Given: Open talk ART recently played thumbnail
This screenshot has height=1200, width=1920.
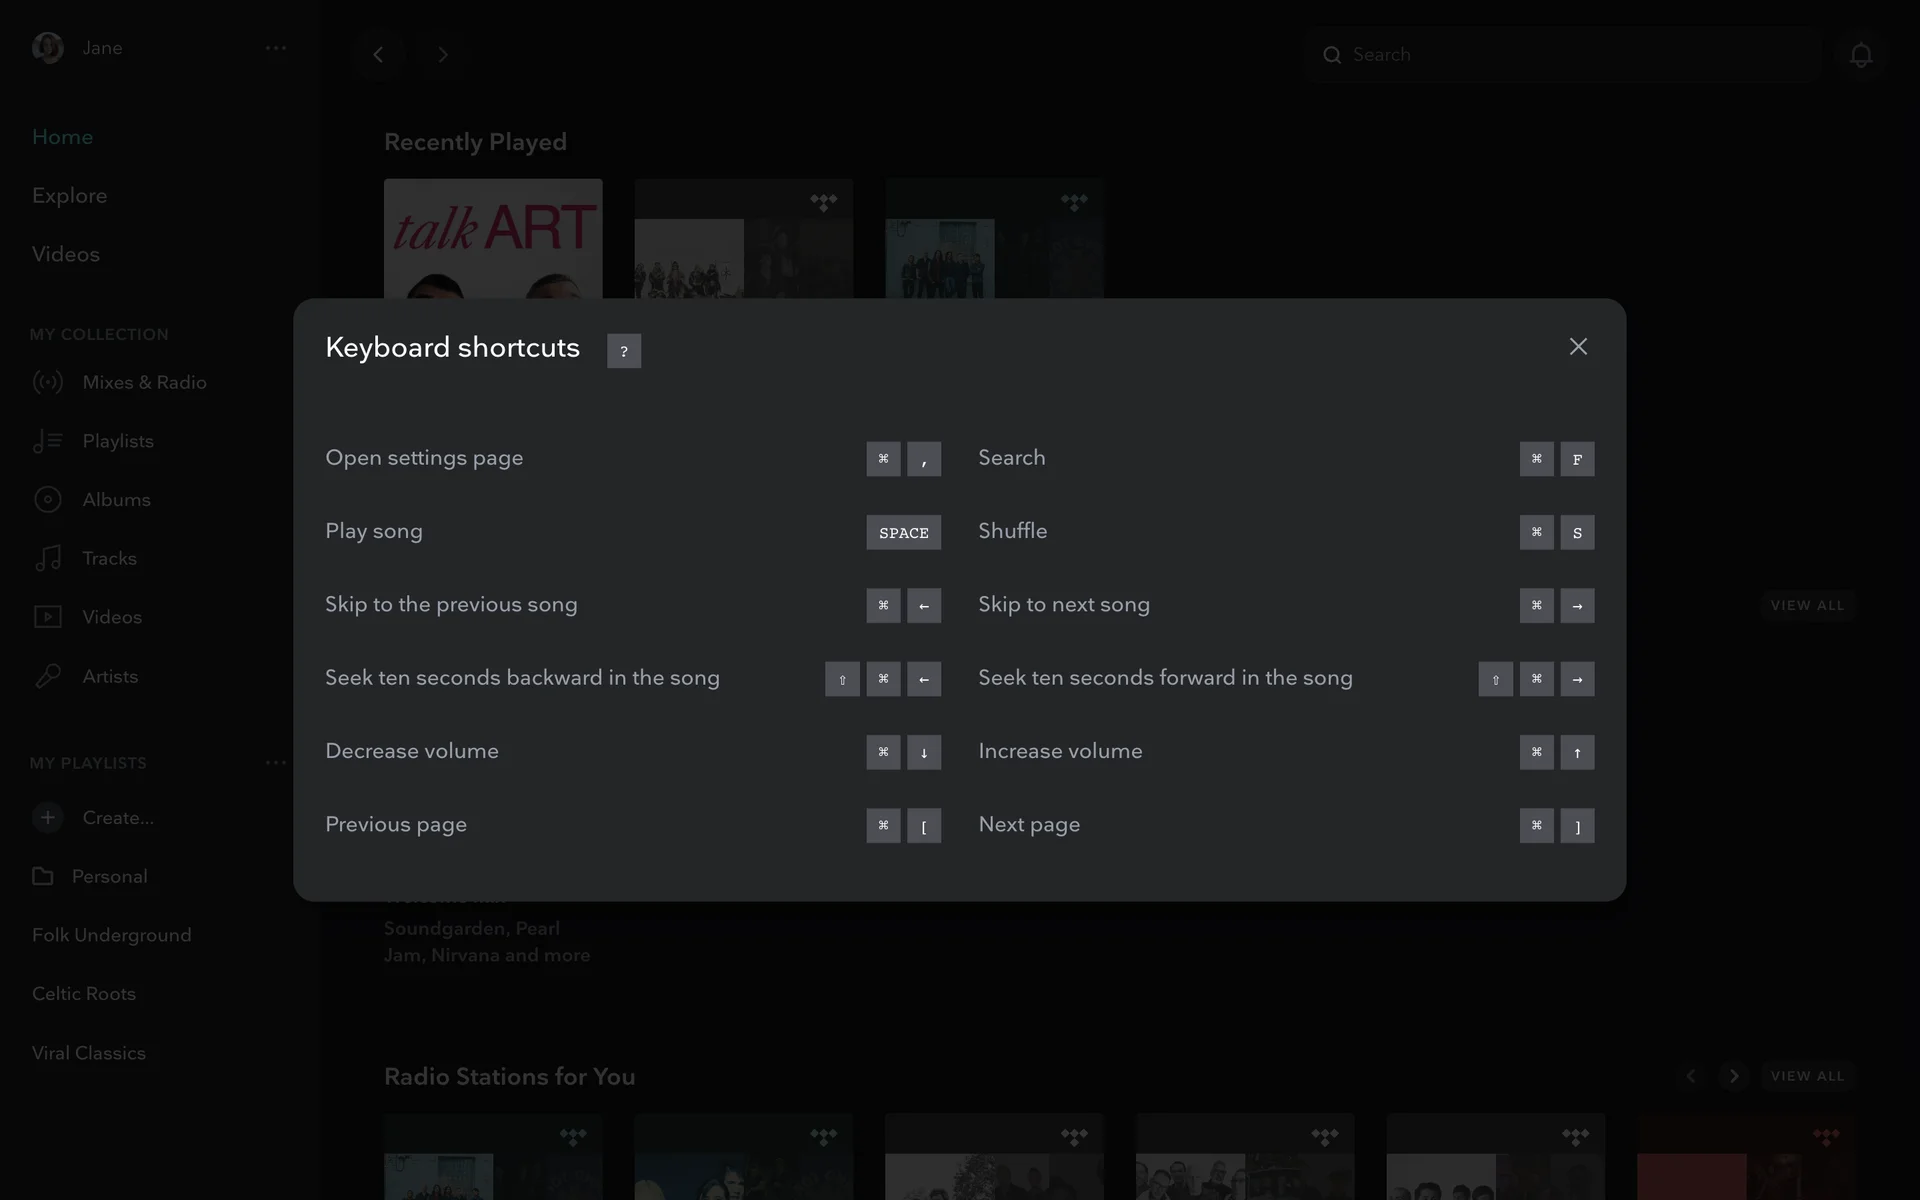Looking at the screenshot, I should tap(493, 239).
